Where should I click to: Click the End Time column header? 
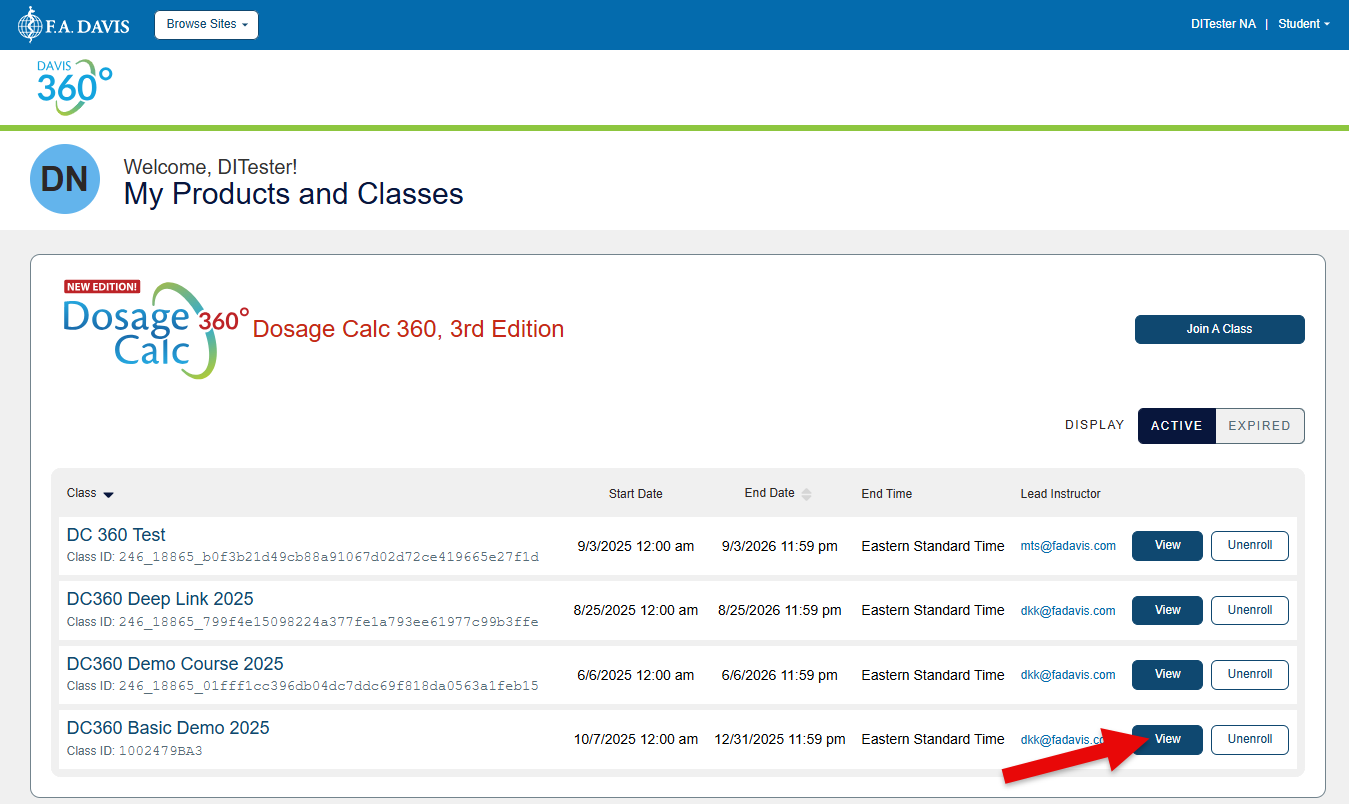tap(886, 494)
